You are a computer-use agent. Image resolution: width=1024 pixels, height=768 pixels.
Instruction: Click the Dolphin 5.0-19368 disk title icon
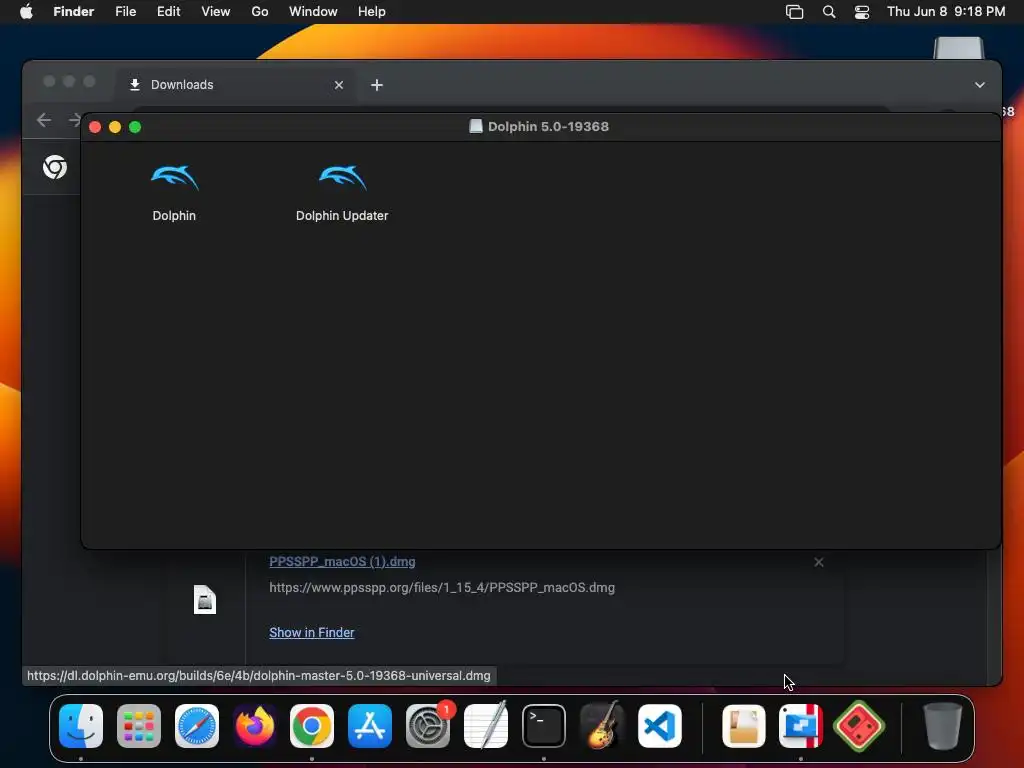[x=475, y=127]
